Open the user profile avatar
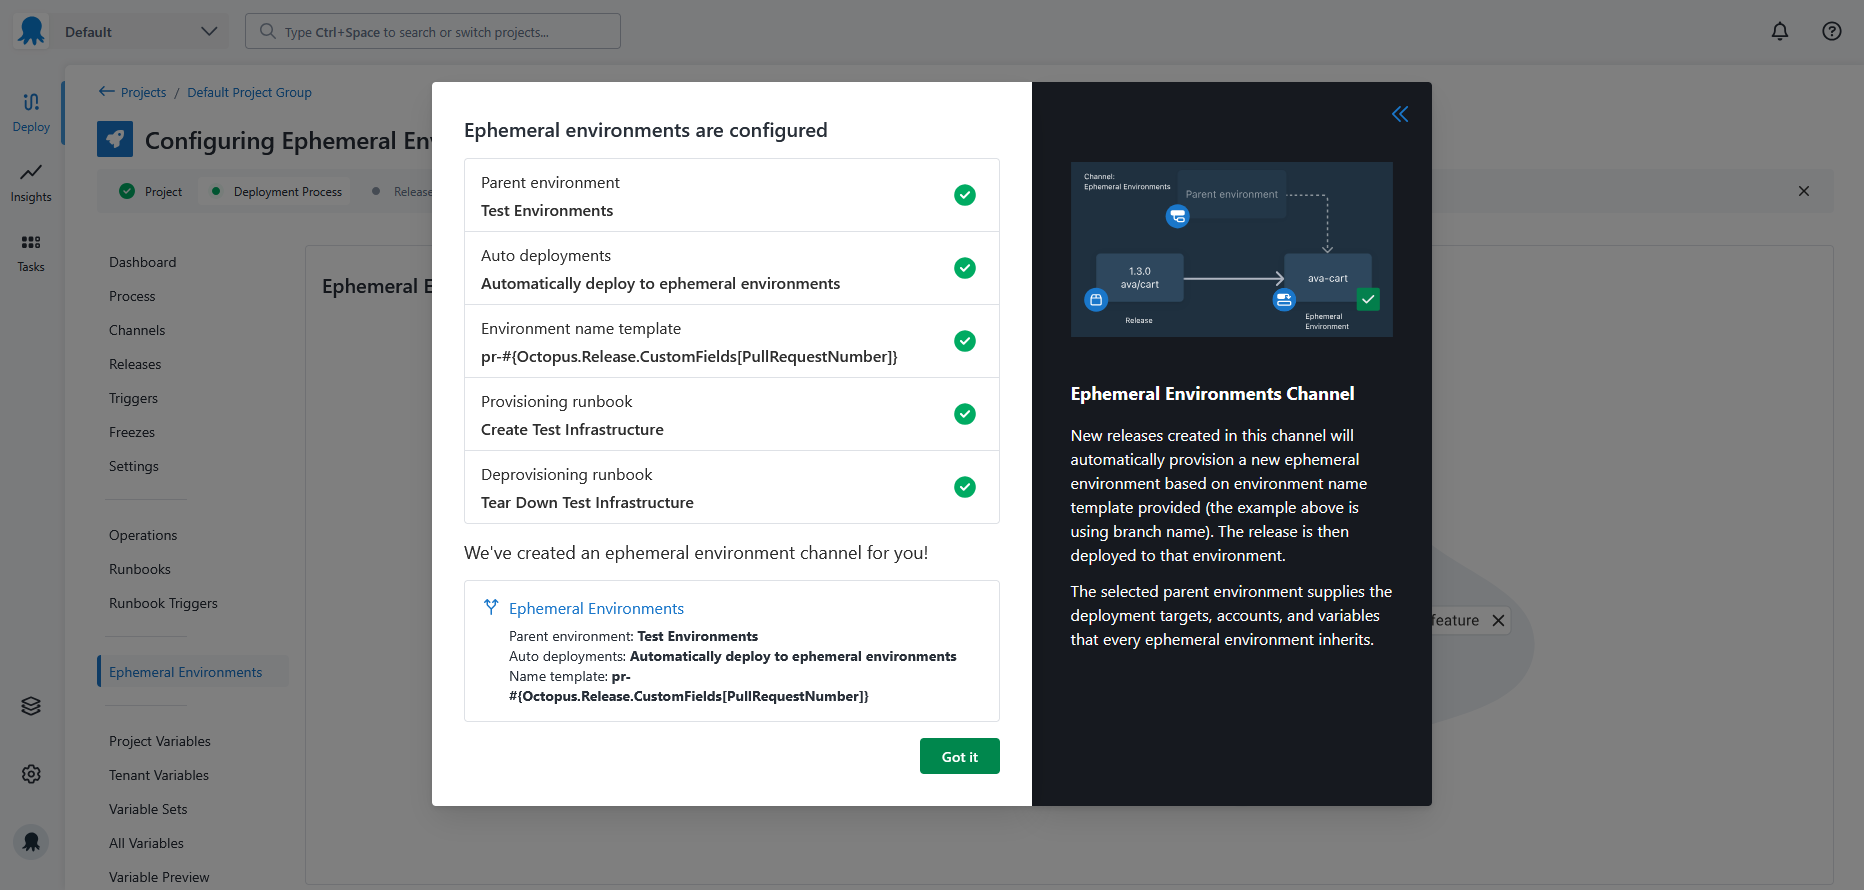 tap(31, 842)
